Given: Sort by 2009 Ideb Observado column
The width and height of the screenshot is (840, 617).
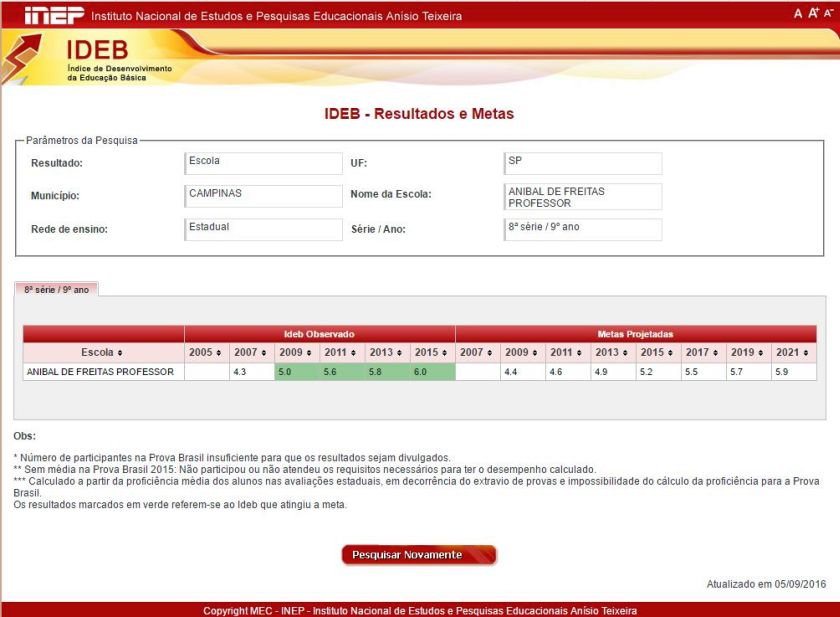Looking at the screenshot, I should pyautogui.click(x=297, y=352).
